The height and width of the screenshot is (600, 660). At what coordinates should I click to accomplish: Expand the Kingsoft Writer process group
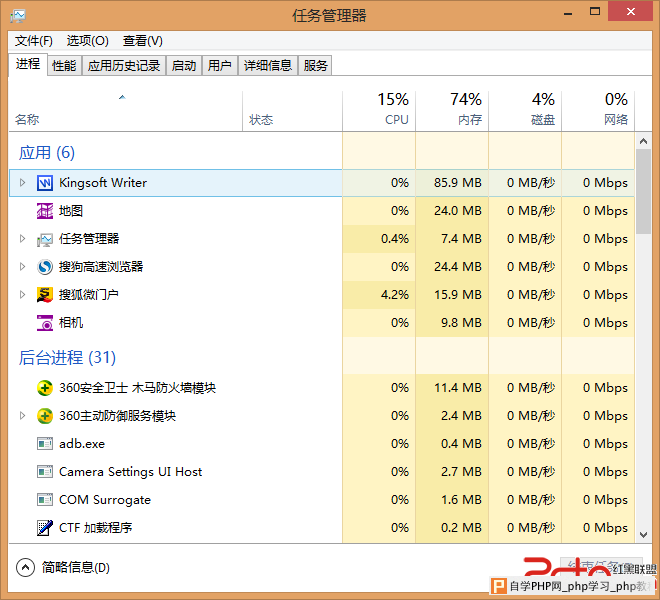[x=22, y=183]
